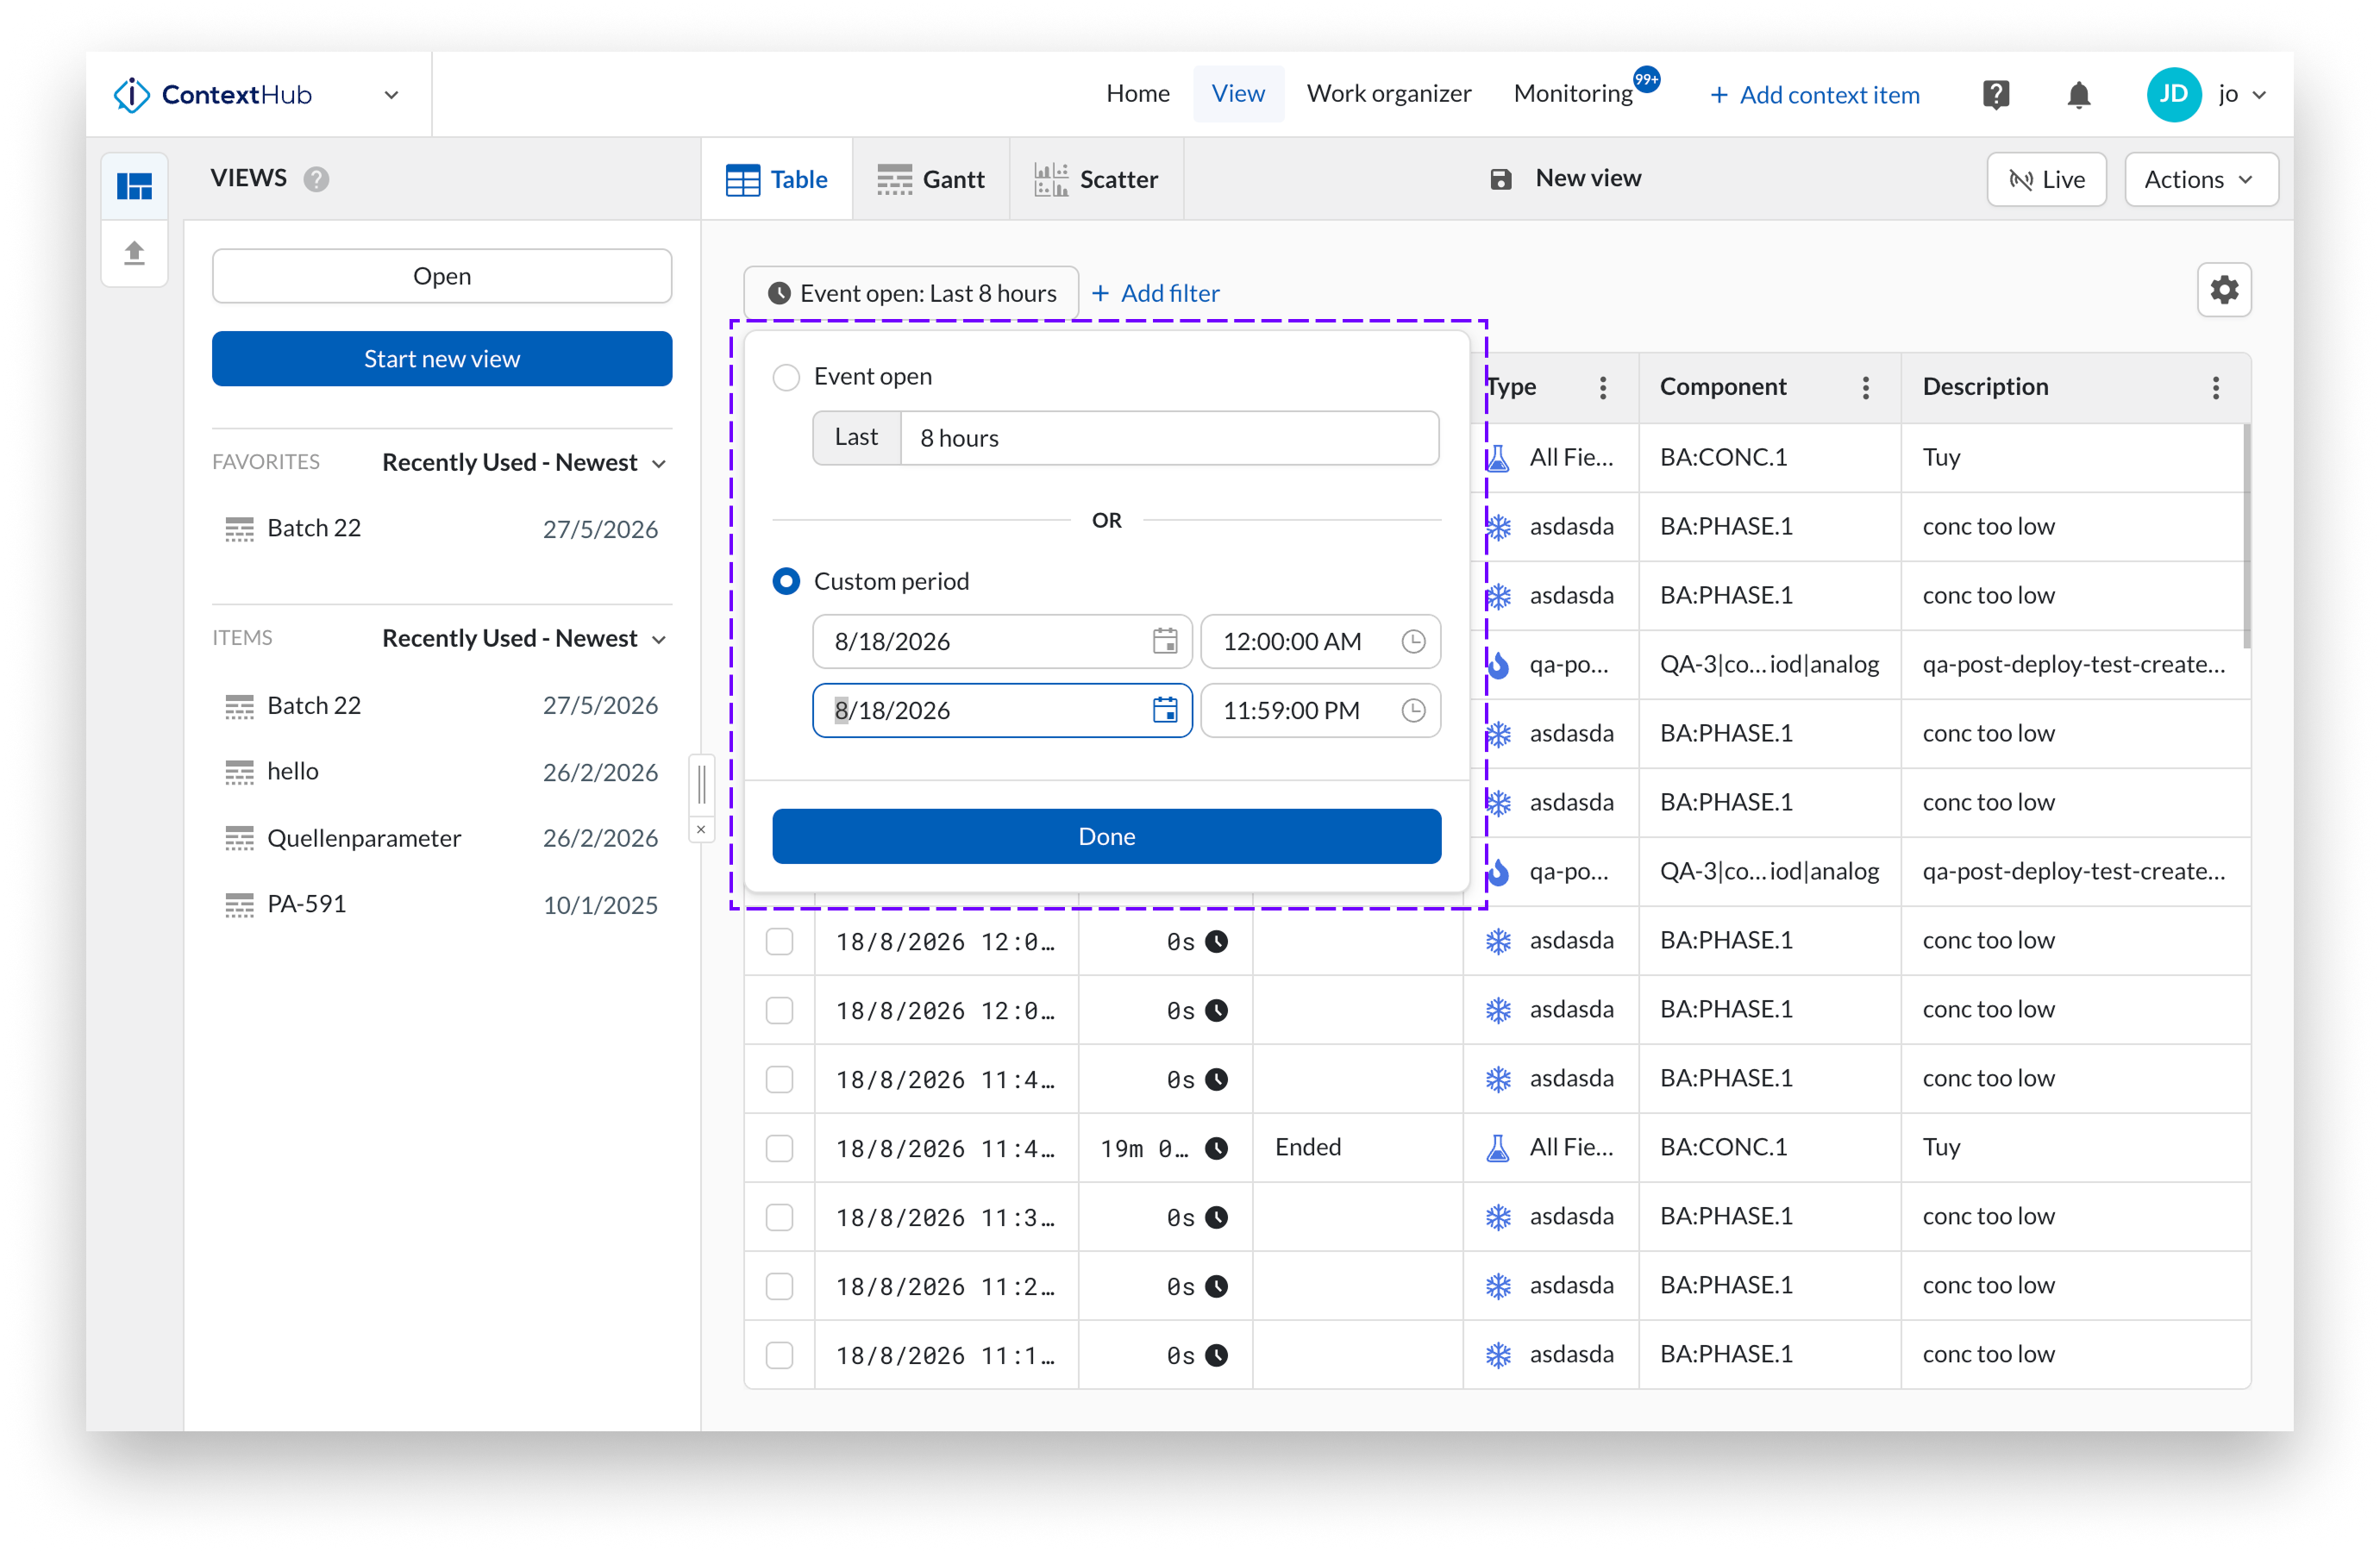Click the sidebar collapse handle with X

point(701,829)
